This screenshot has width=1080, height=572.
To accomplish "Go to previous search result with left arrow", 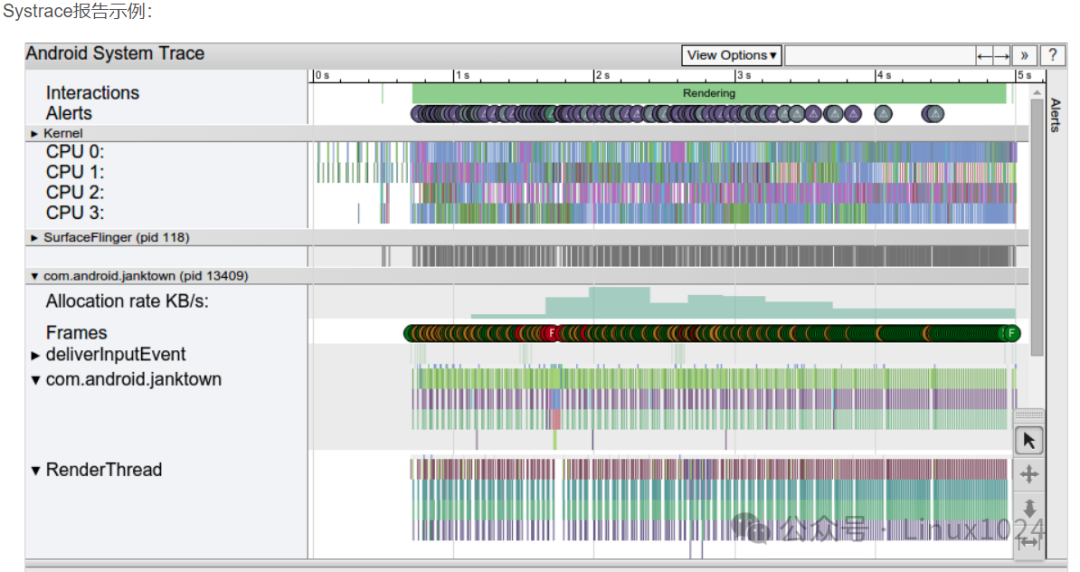I will click(984, 56).
